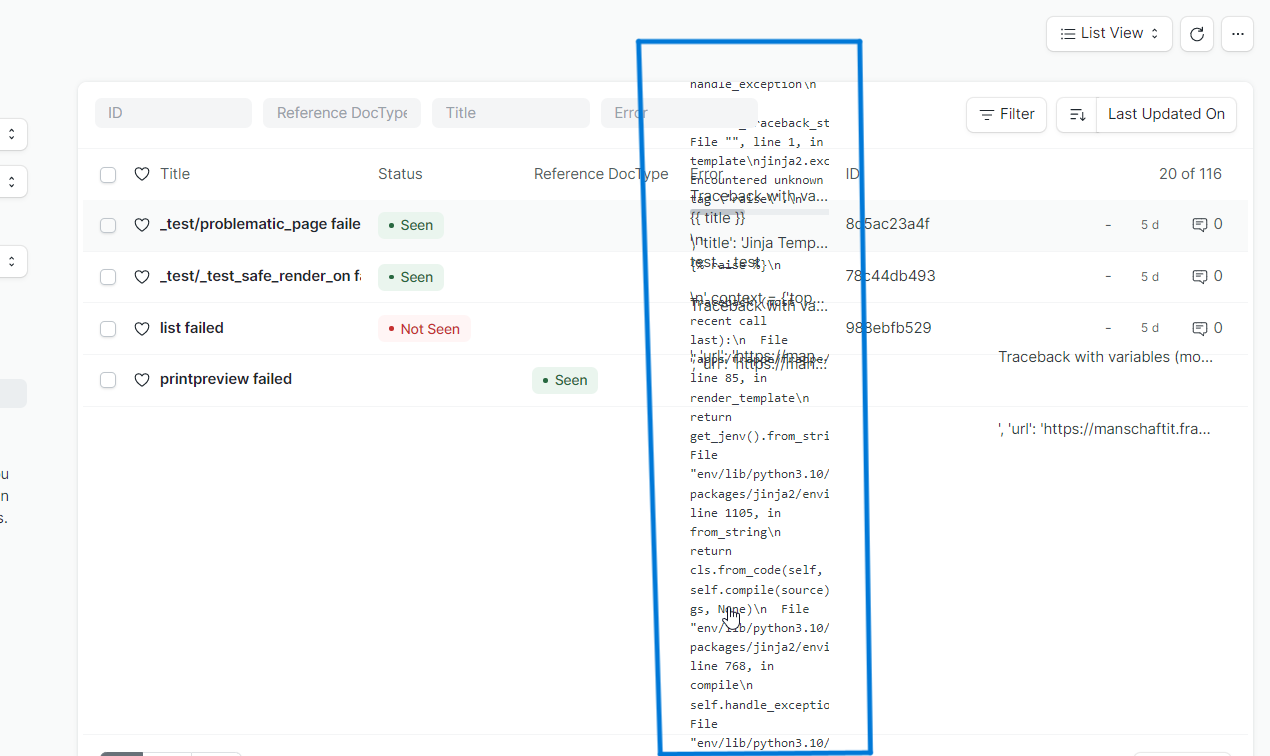Viewport: 1270px width, 756px height.
Task: Open the List View switcher dropdown
Action: tap(1109, 33)
